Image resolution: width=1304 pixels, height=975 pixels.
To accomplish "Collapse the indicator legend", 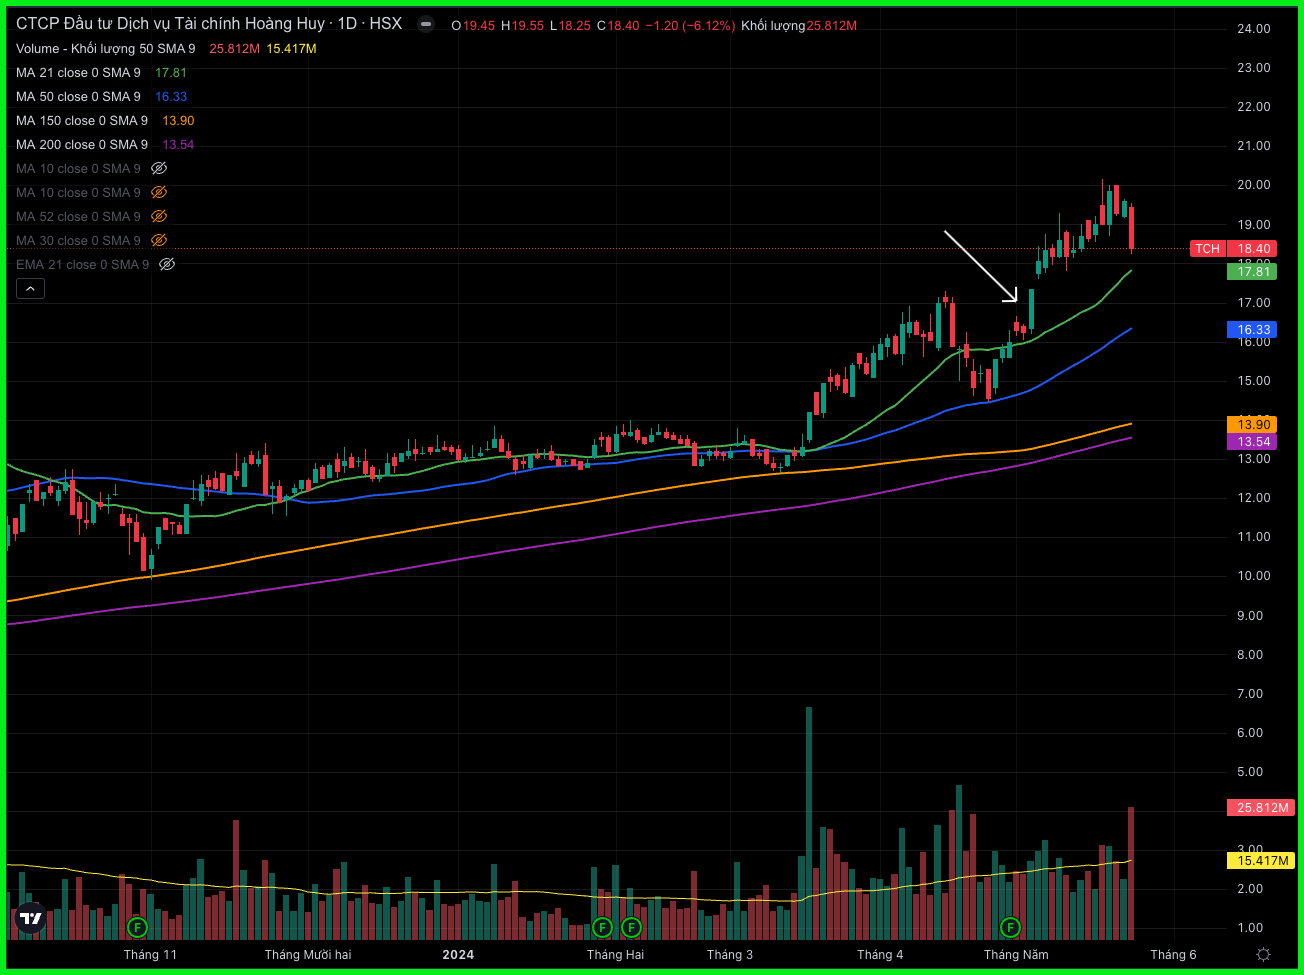I will (30, 289).
